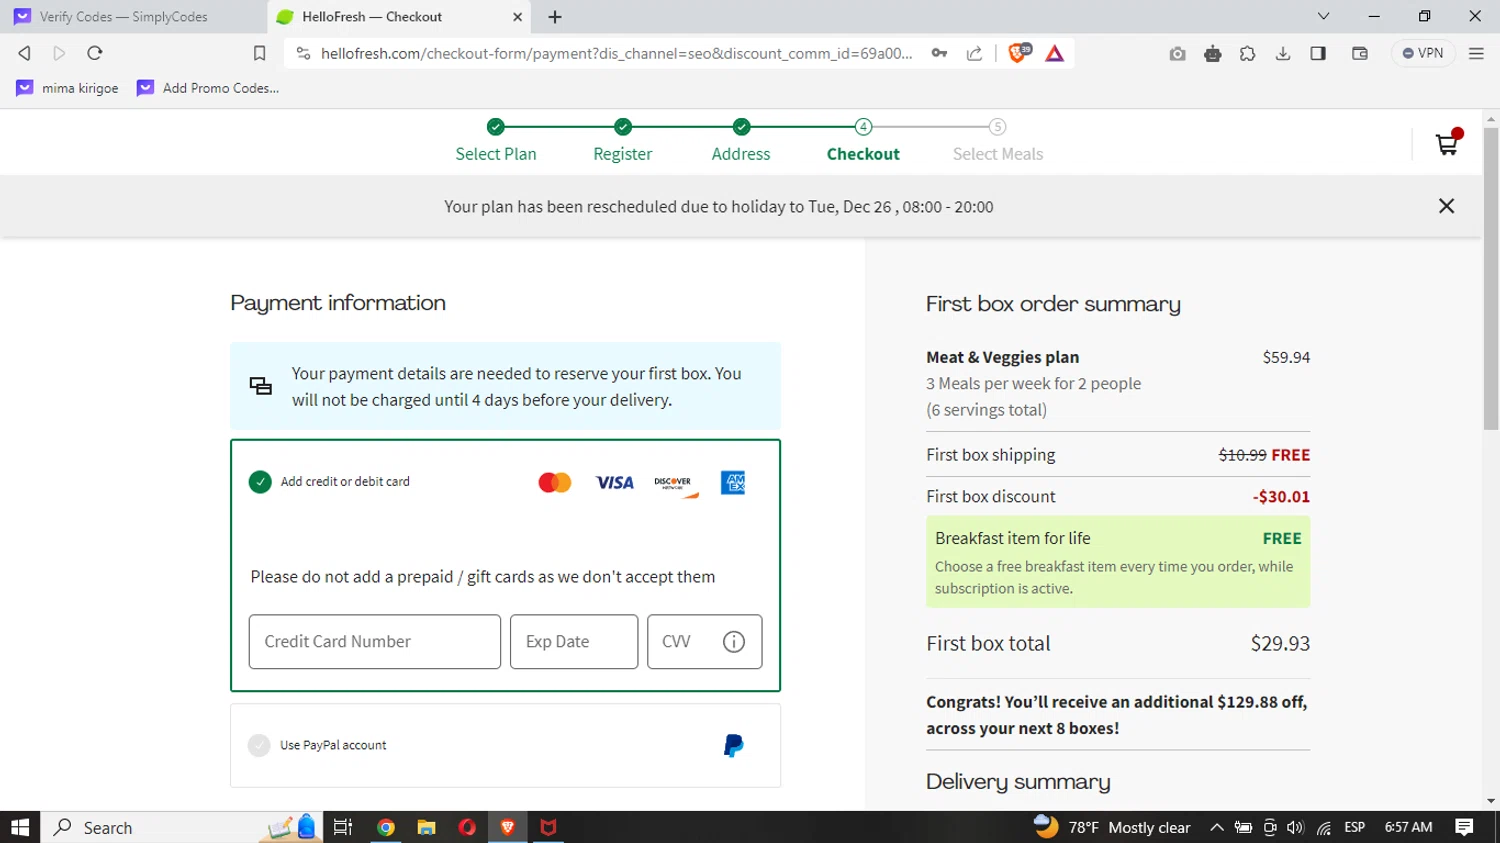Open Brave Rewards triangle icon
The width and height of the screenshot is (1500, 843).
click(x=1054, y=53)
